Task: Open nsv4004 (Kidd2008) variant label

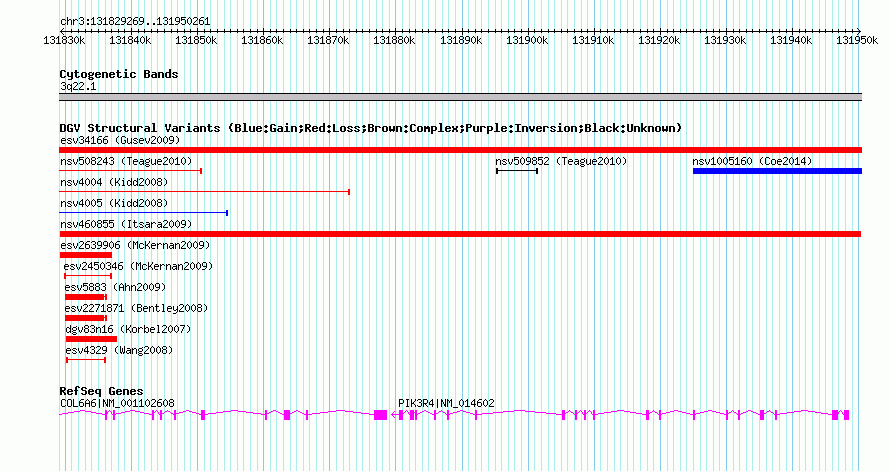Action: [x=114, y=182]
